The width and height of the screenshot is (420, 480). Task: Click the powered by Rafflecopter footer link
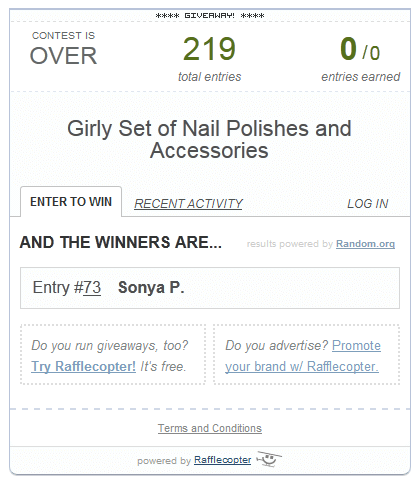coord(222,460)
